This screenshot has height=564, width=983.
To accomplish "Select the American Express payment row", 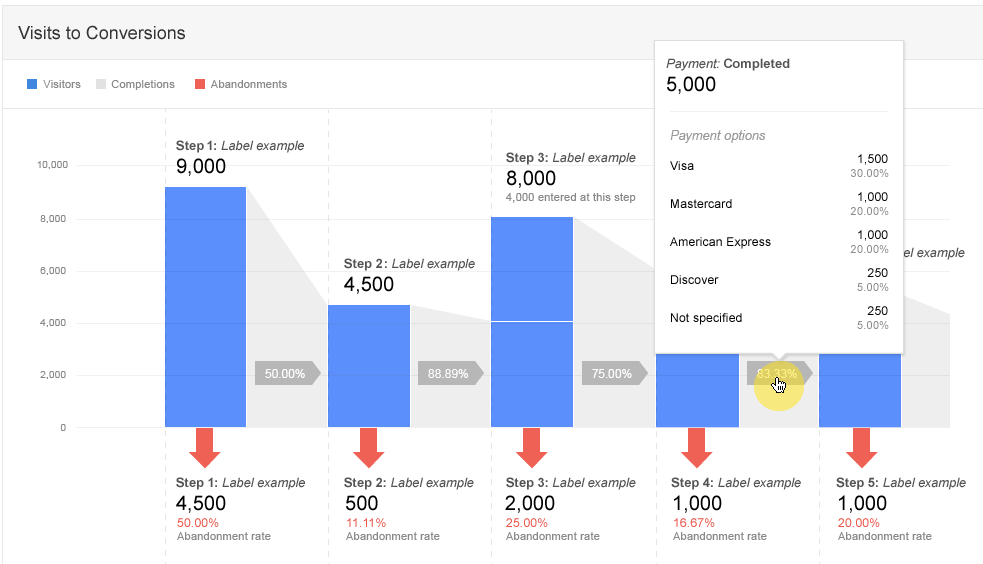I will (778, 242).
